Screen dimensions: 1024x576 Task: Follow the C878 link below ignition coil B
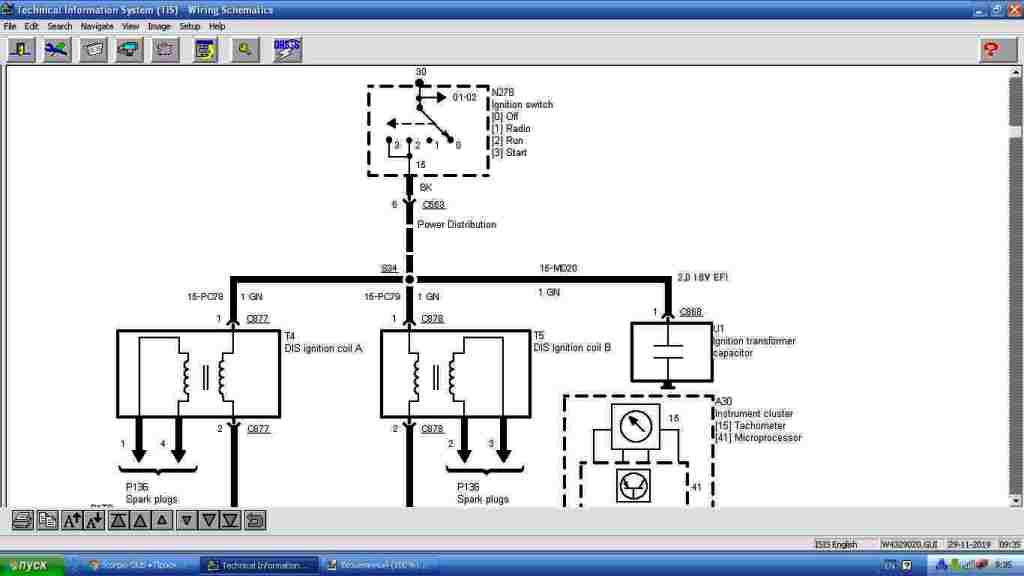pos(432,429)
